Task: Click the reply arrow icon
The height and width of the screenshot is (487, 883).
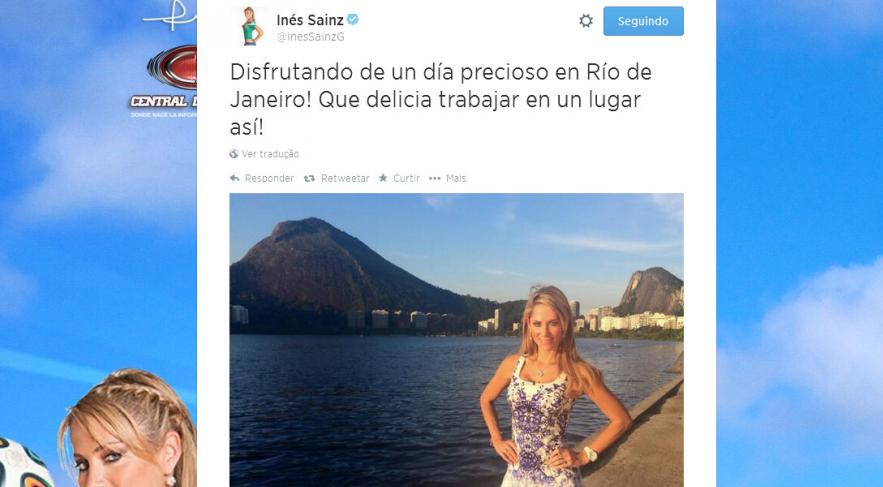Action: (234, 178)
